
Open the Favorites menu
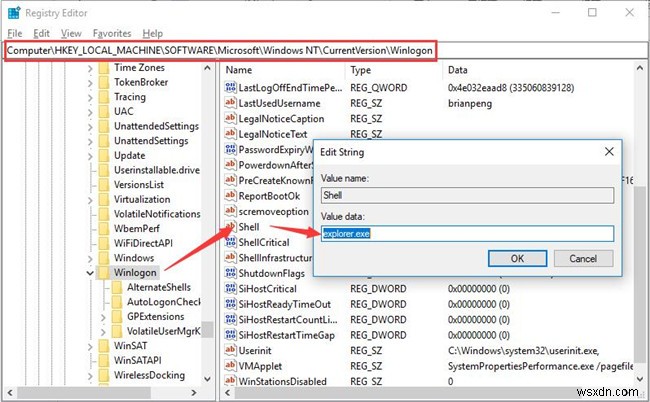[x=112, y=33]
